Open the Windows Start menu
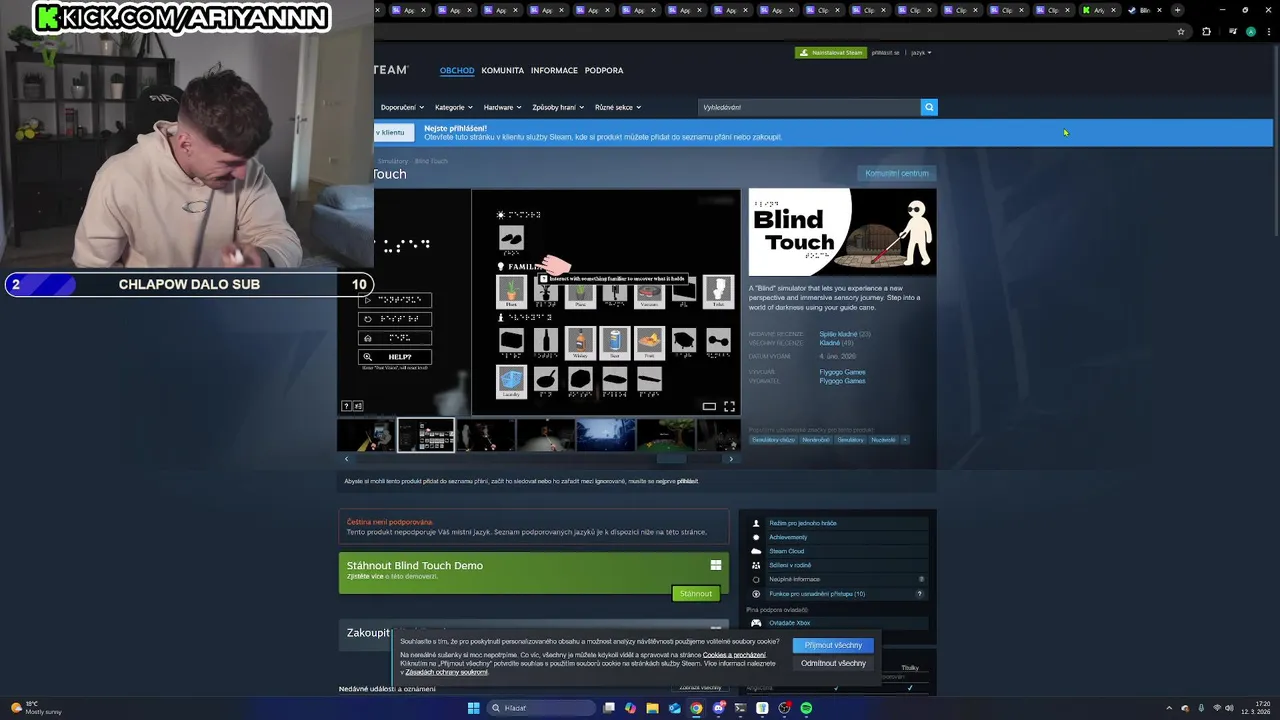The height and width of the screenshot is (720, 1280). (474, 708)
